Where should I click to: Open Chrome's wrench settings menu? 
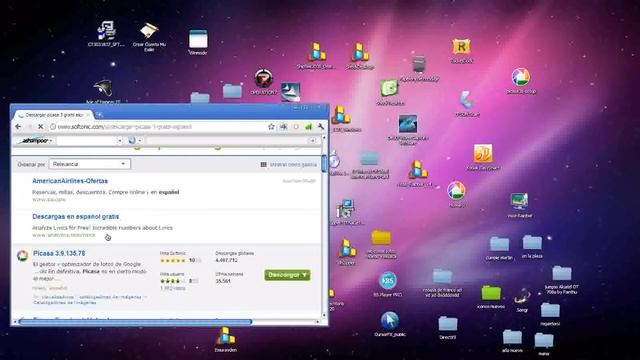pyautogui.click(x=321, y=127)
